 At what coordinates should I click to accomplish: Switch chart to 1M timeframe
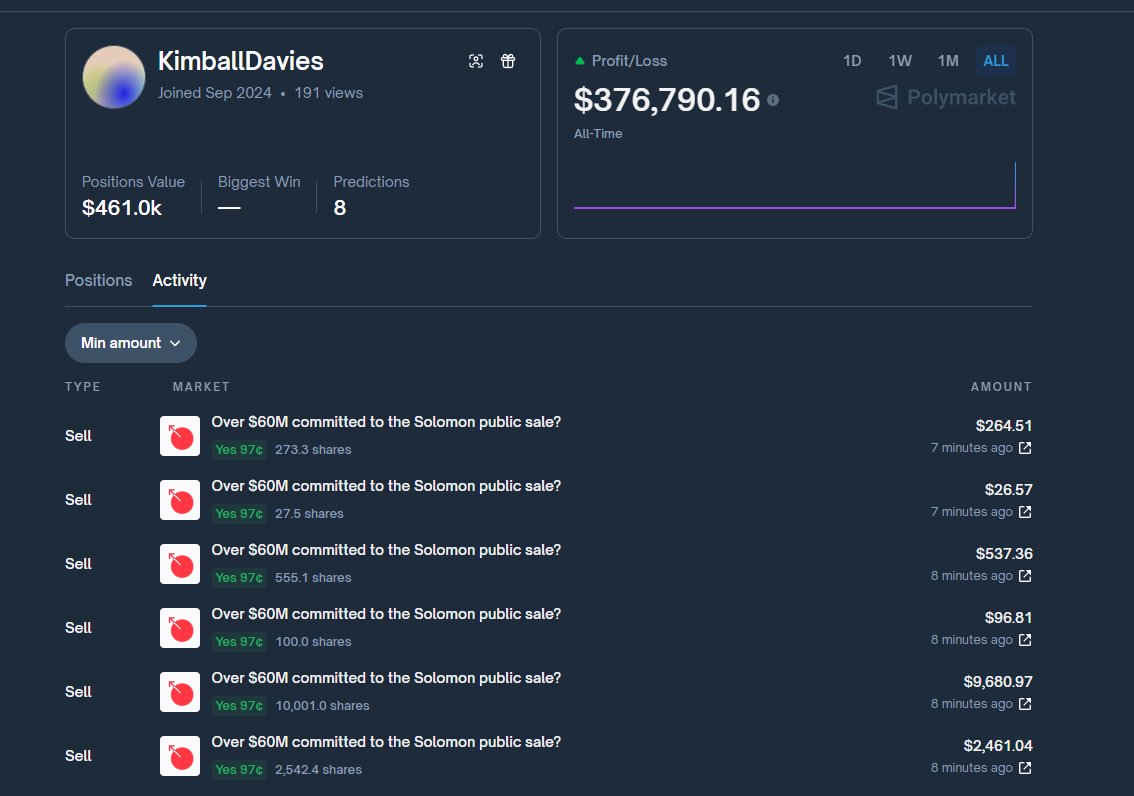click(x=948, y=60)
